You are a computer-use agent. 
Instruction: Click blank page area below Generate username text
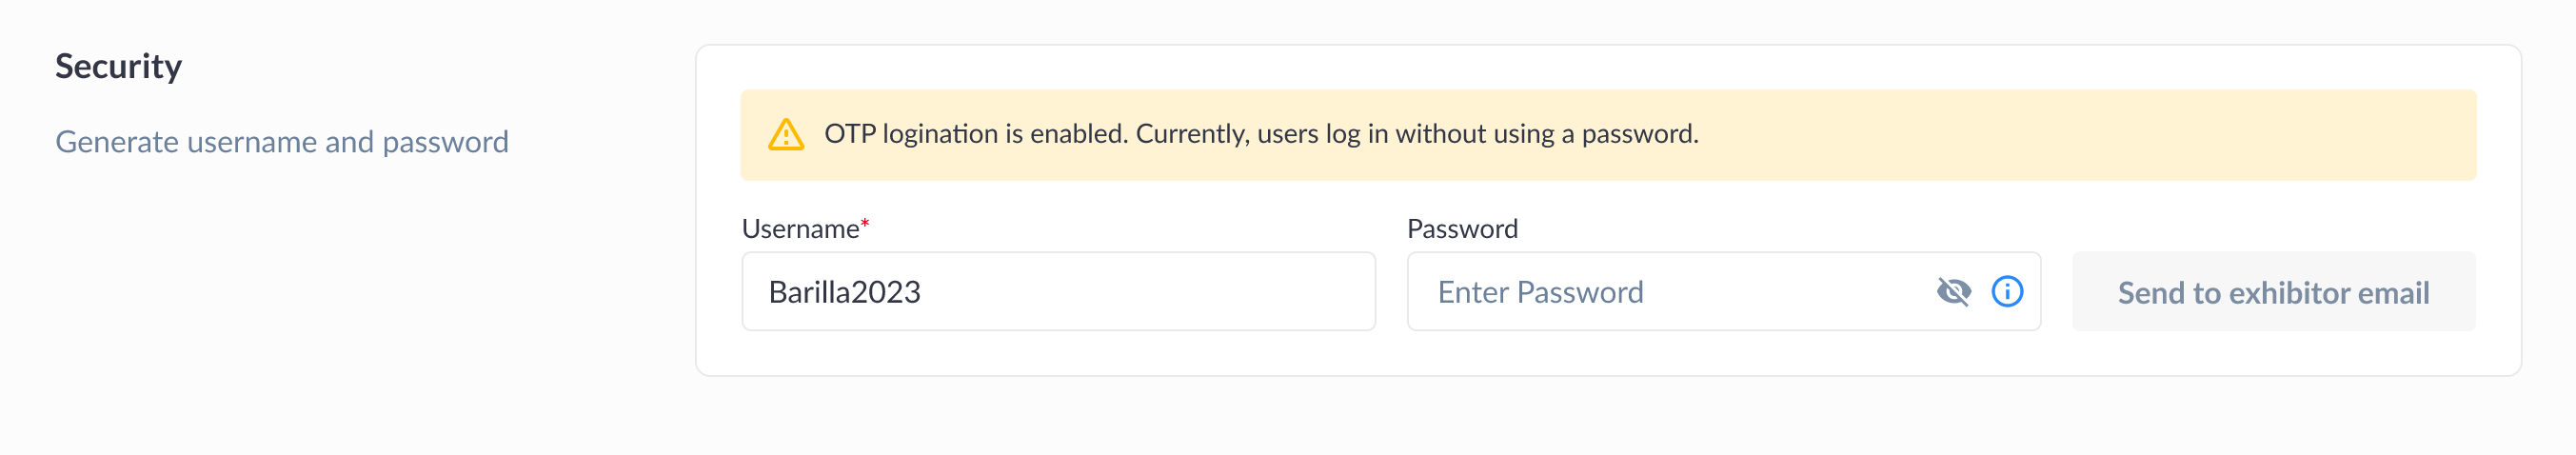coord(300,300)
